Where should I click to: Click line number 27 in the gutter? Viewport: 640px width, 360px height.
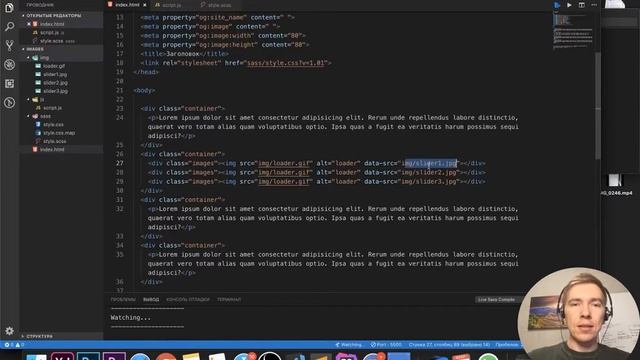(119, 163)
